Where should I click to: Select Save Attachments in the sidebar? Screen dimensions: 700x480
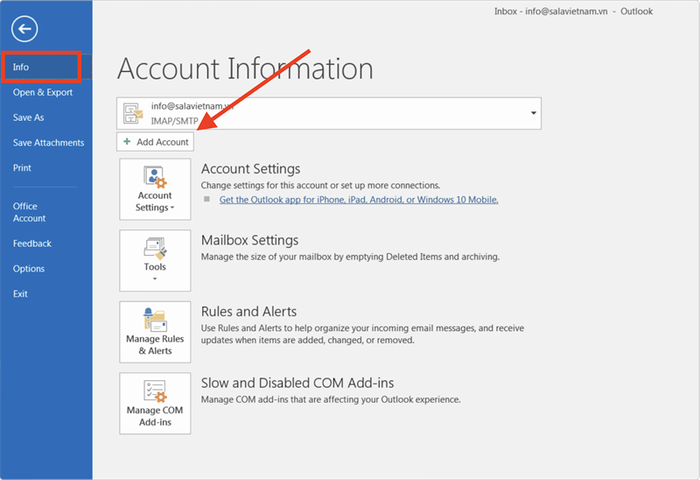tap(49, 142)
